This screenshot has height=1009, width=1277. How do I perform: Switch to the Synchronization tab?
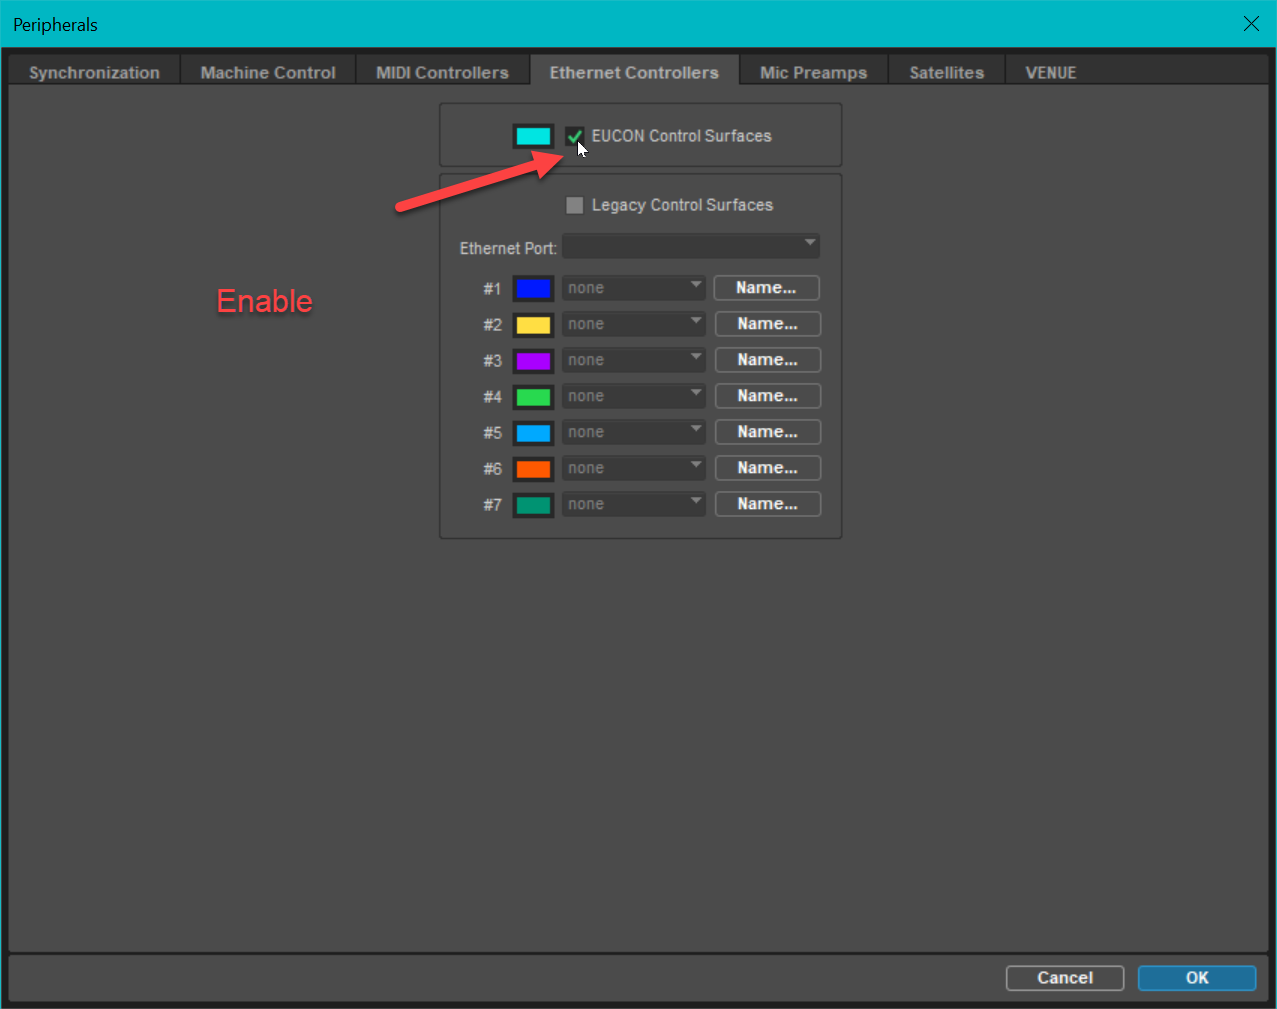click(94, 72)
